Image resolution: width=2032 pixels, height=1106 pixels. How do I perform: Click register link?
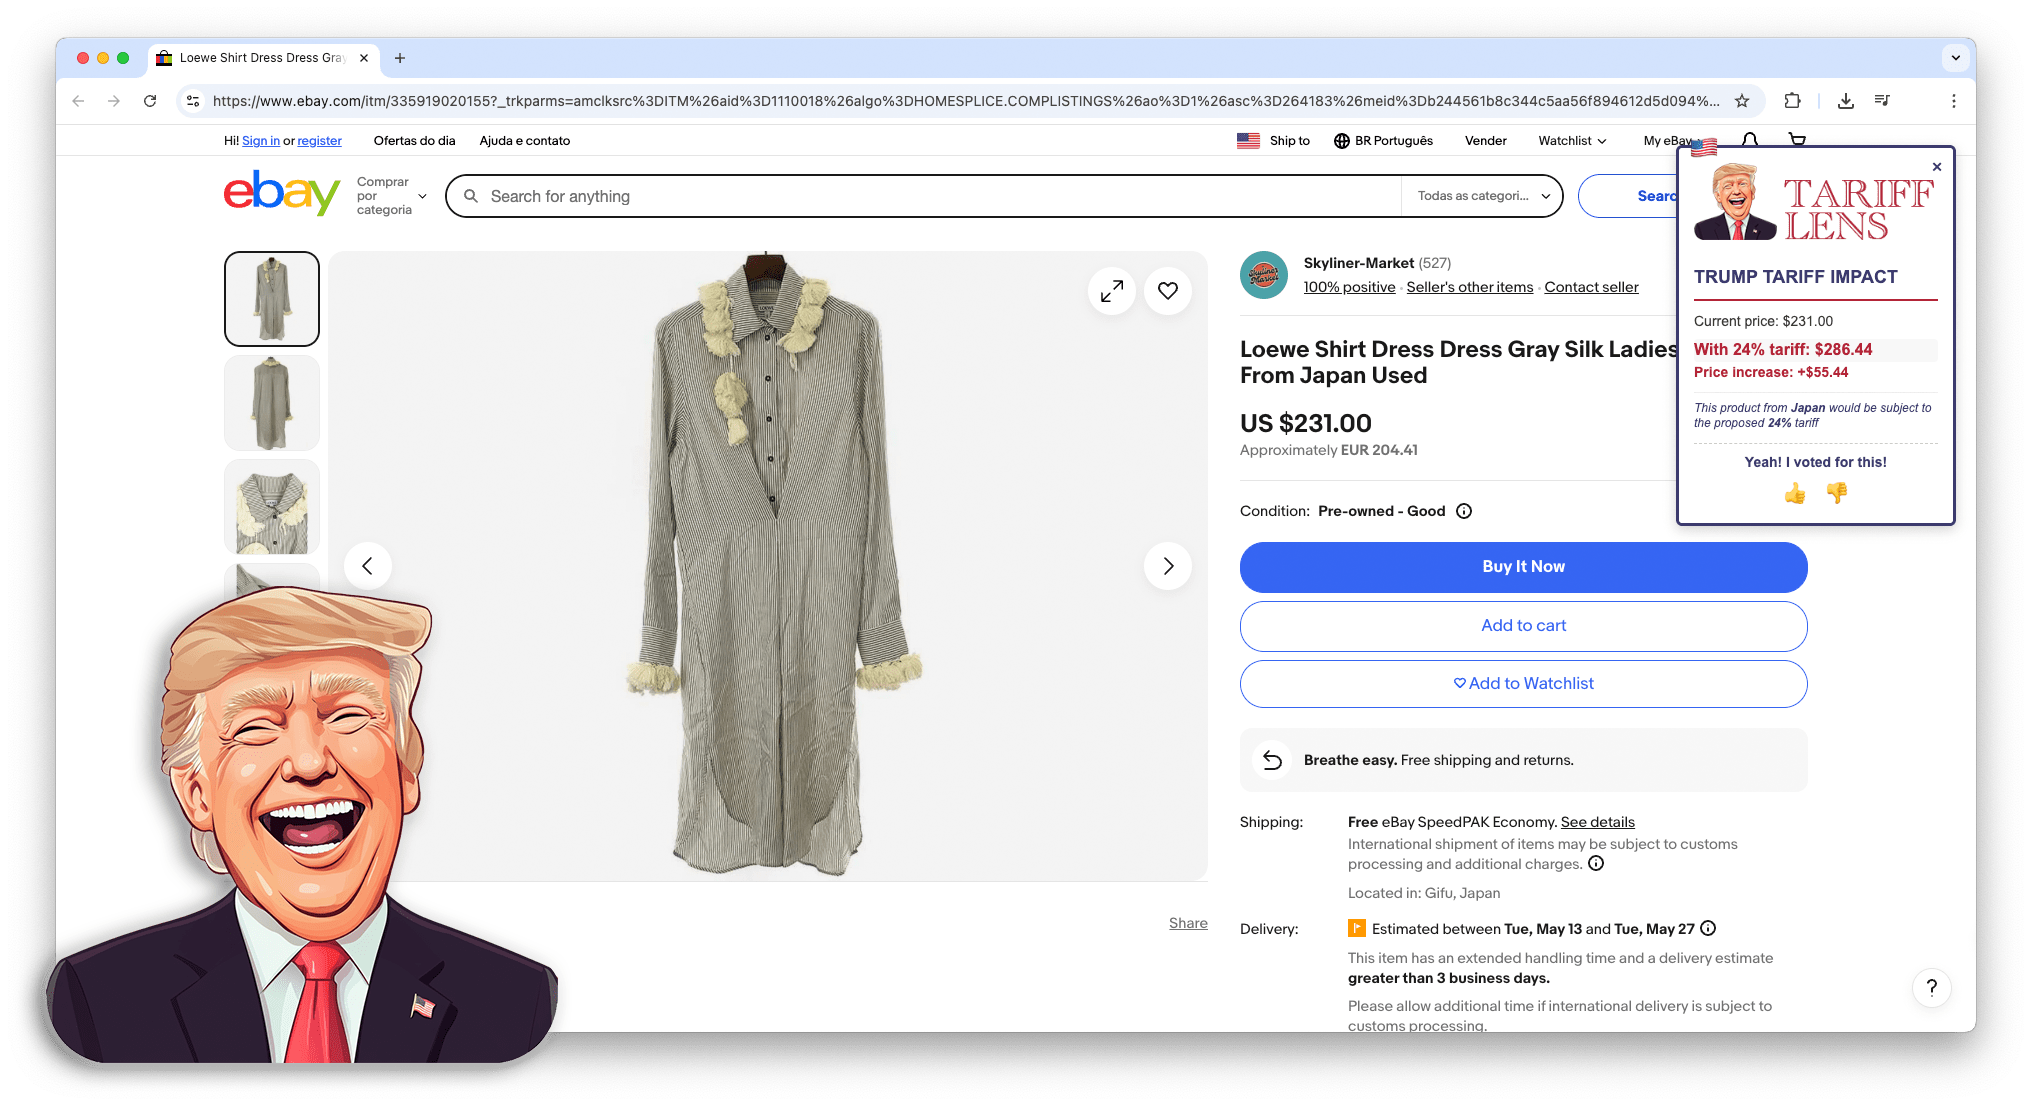319,141
